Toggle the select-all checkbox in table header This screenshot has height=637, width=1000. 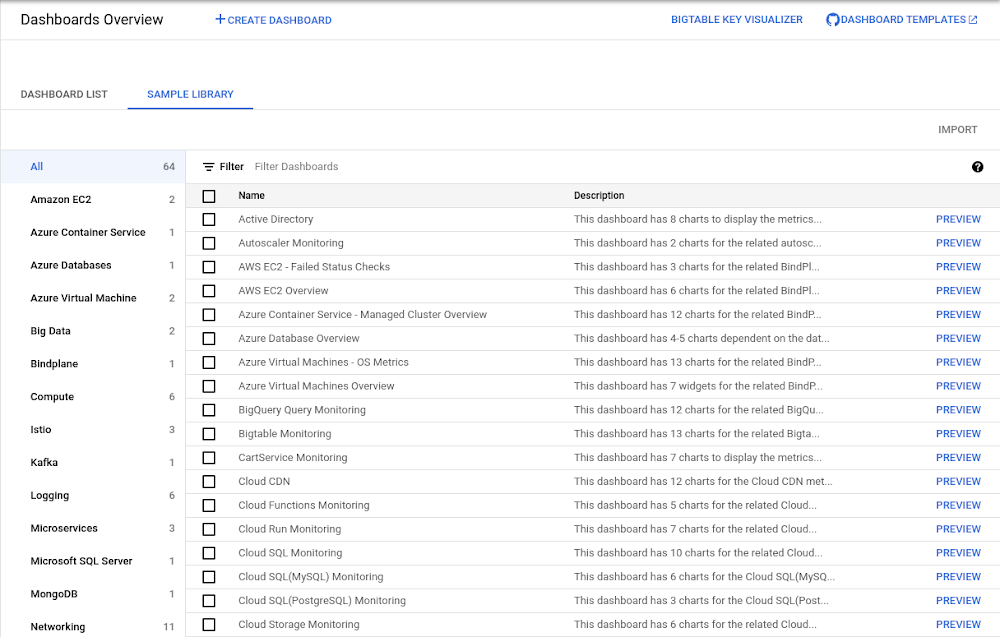click(209, 196)
